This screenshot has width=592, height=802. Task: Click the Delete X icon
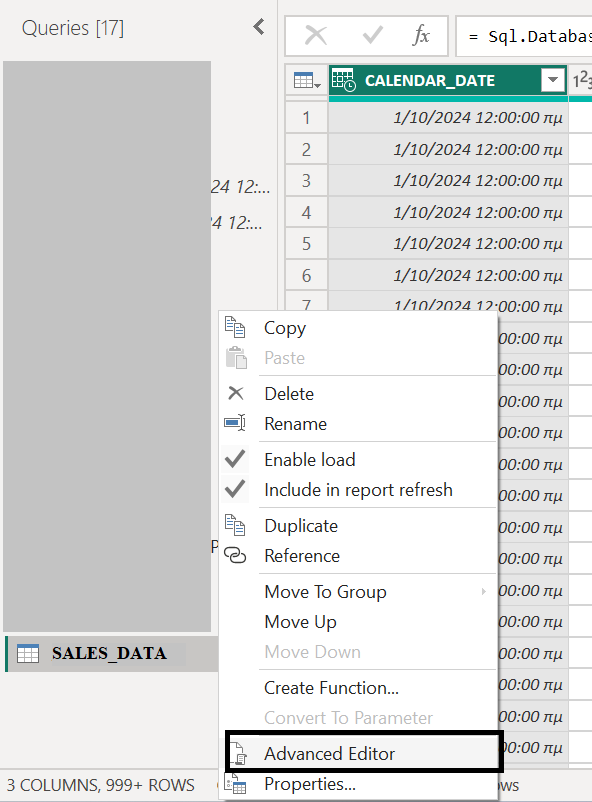point(235,393)
